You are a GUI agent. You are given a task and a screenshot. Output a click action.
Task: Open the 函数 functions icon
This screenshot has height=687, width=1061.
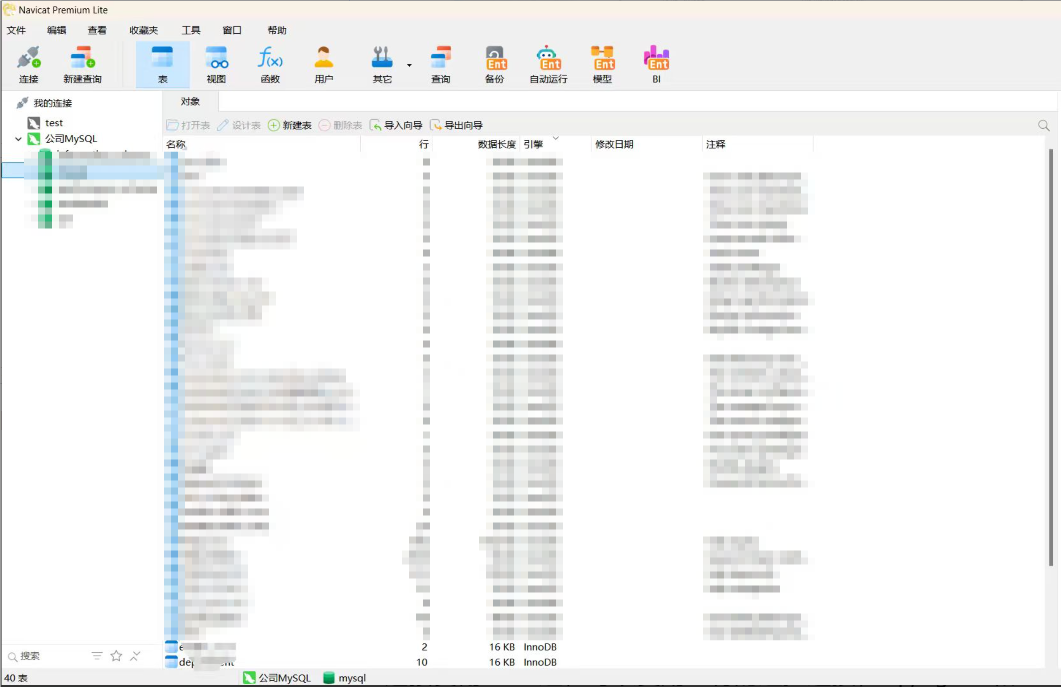(x=270, y=64)
